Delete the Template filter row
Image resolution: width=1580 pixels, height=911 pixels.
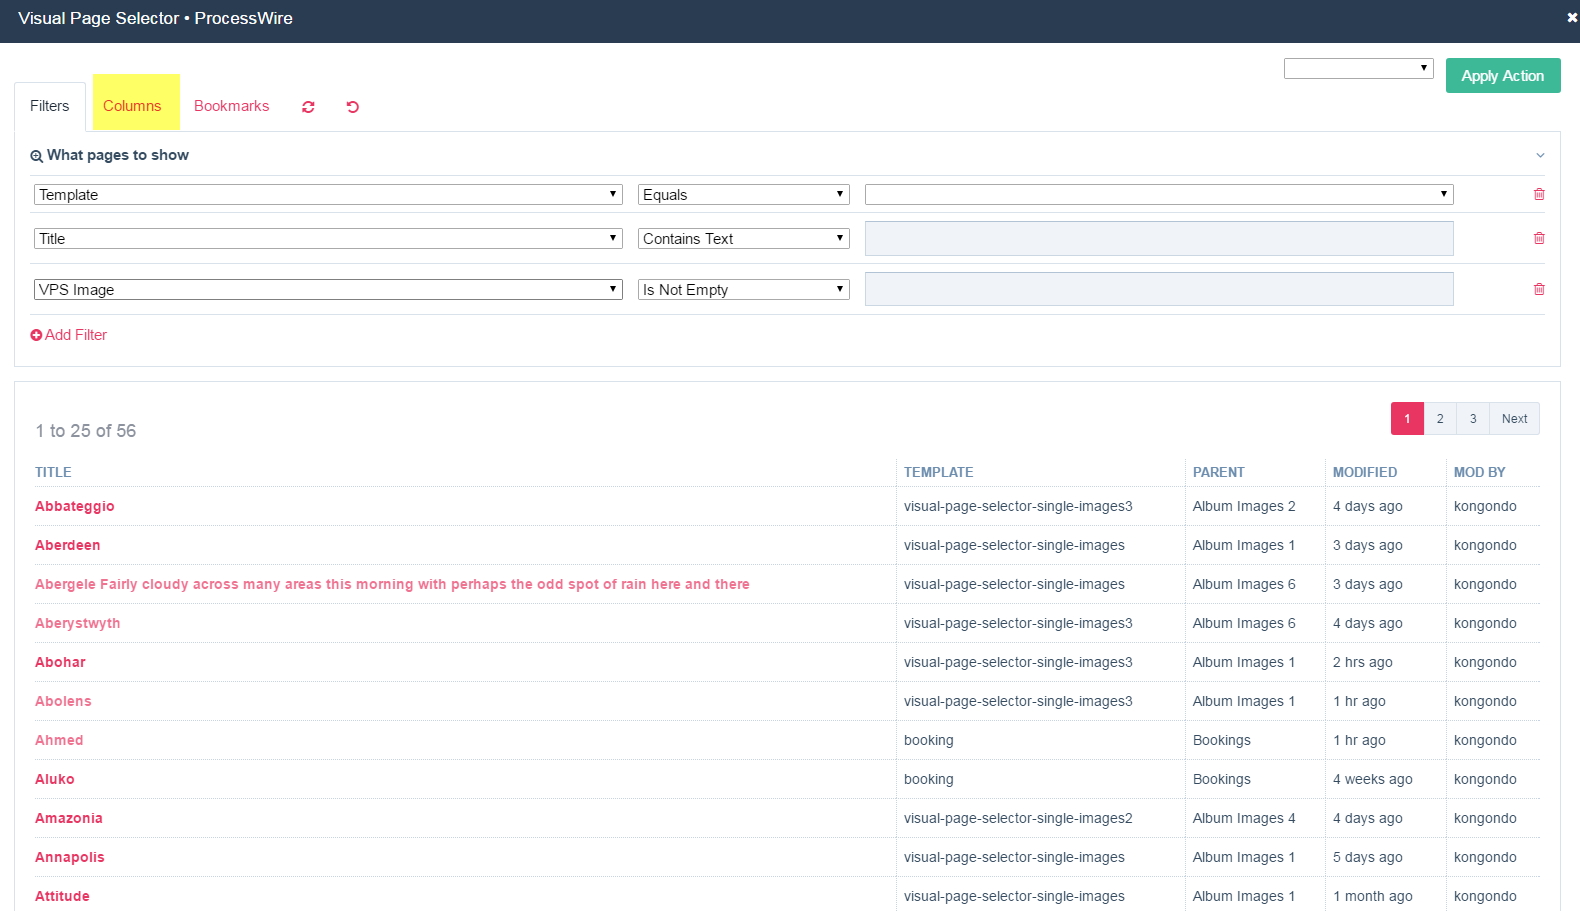1539,194
